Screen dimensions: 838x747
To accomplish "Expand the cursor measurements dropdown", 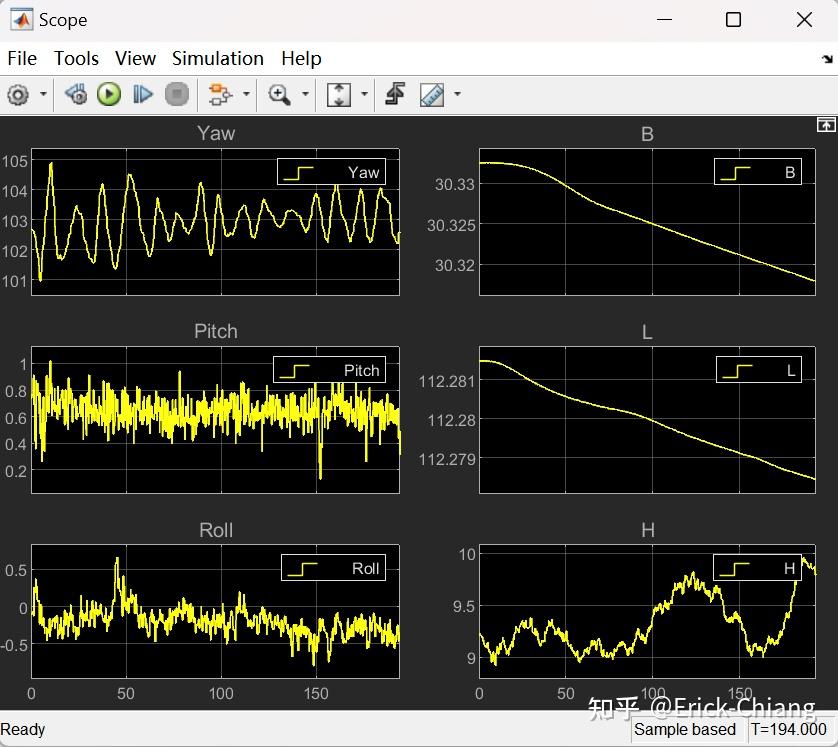I will (456, 94).
